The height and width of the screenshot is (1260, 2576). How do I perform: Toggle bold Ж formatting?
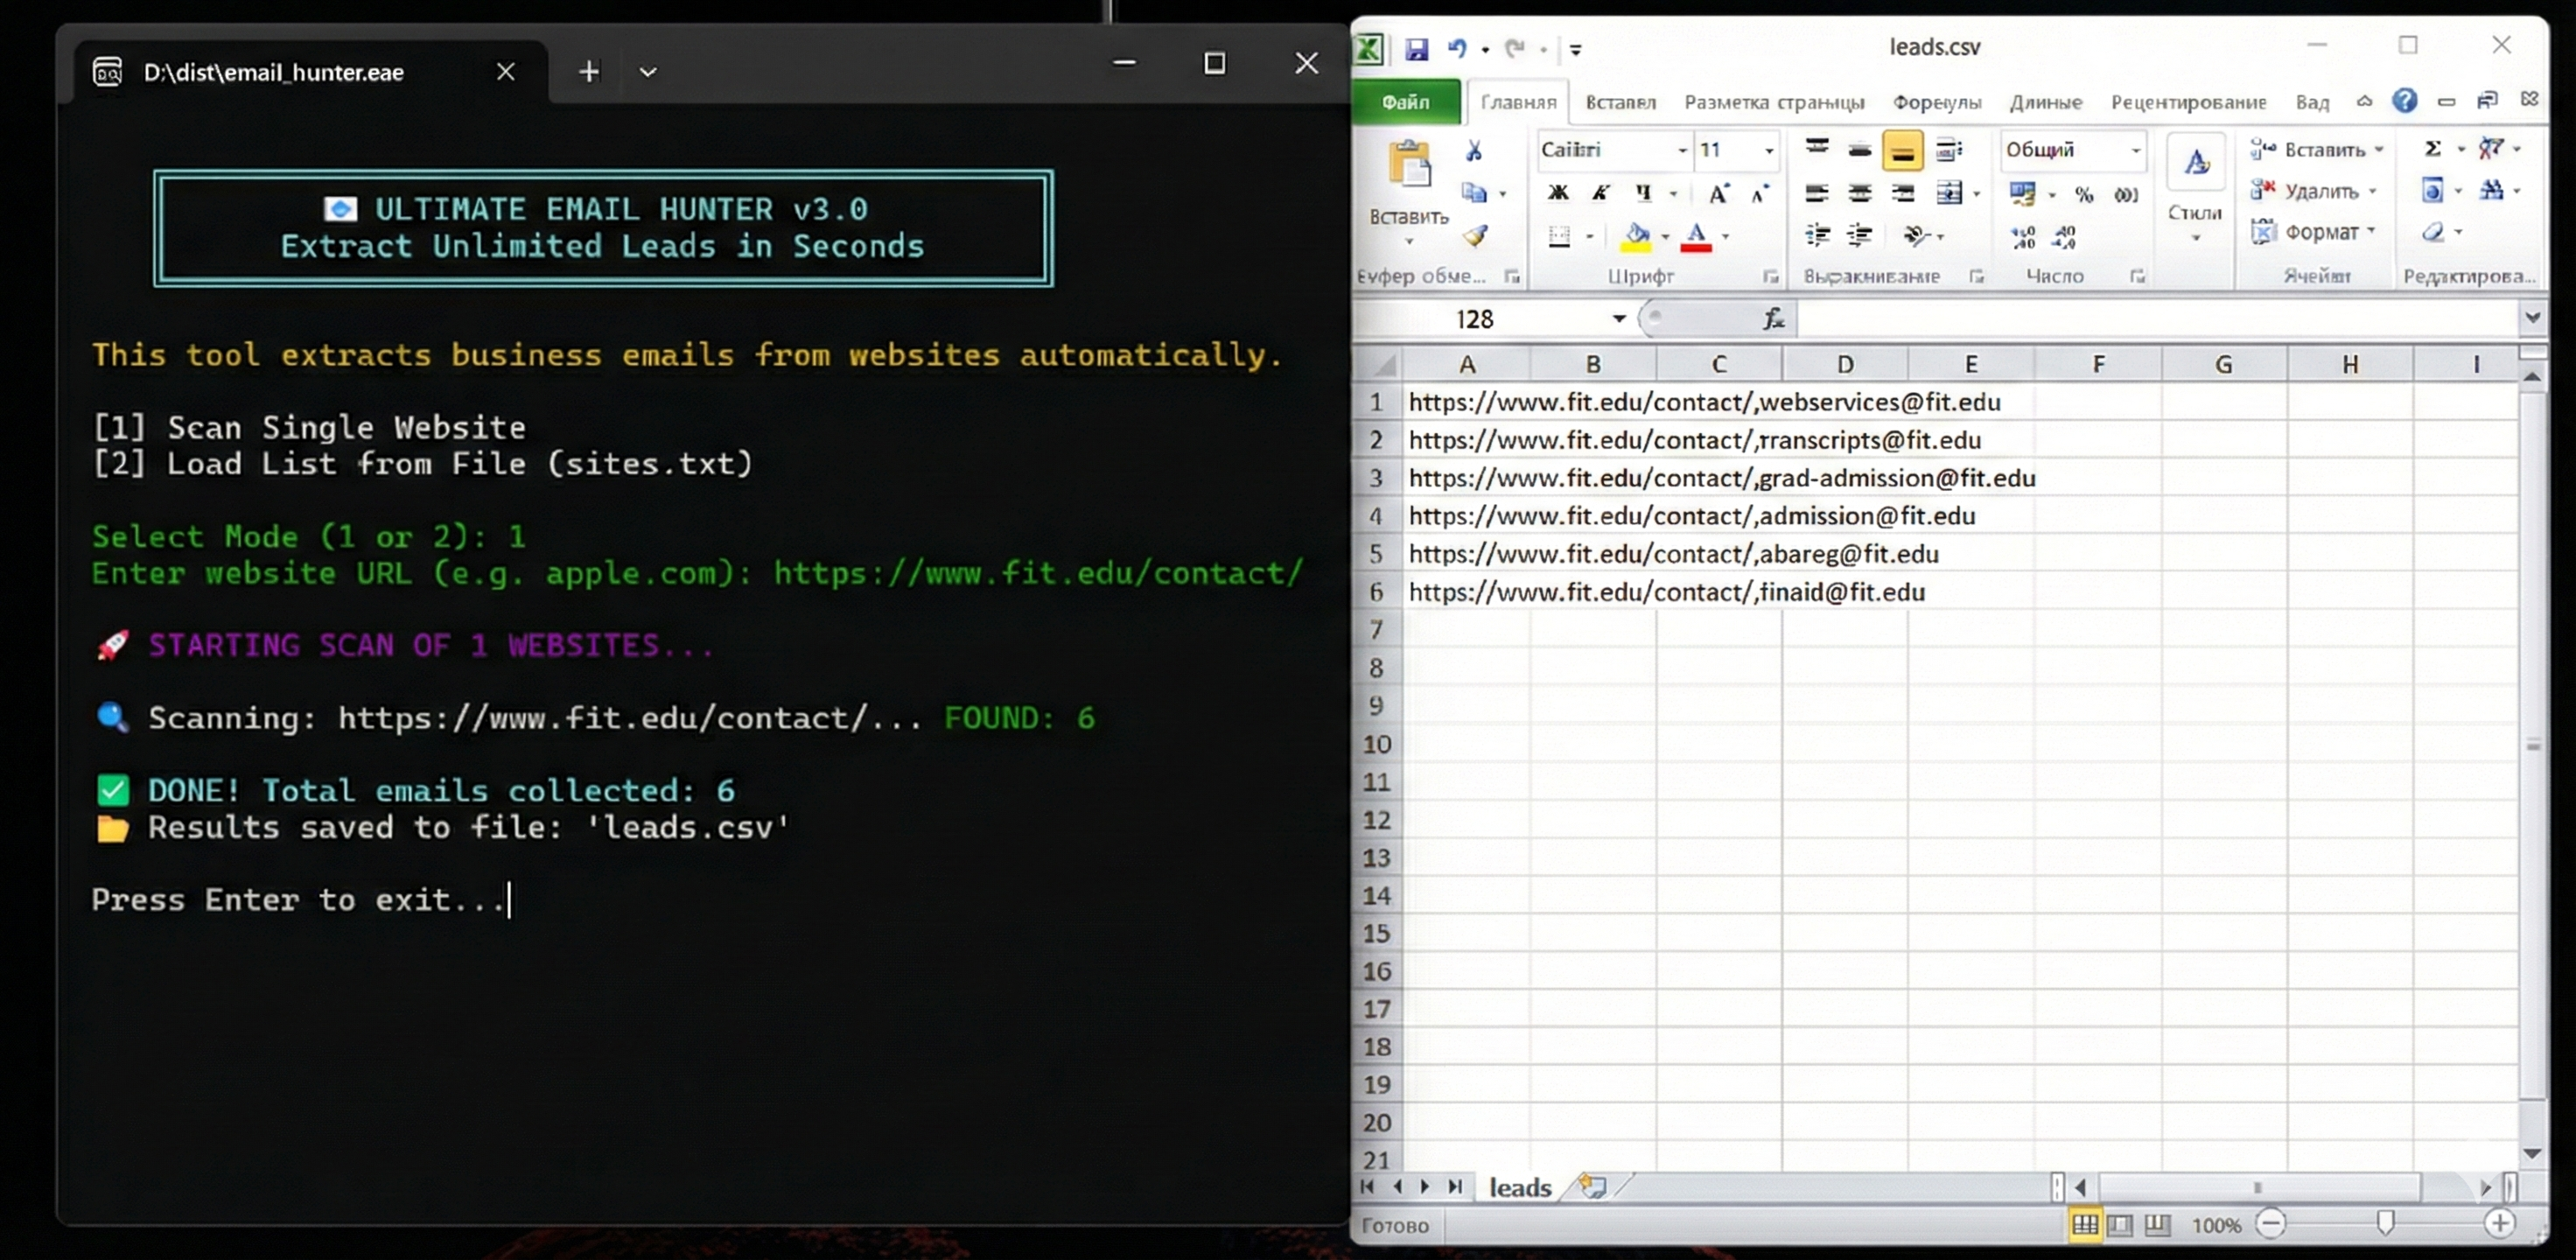click(1558, 193)
